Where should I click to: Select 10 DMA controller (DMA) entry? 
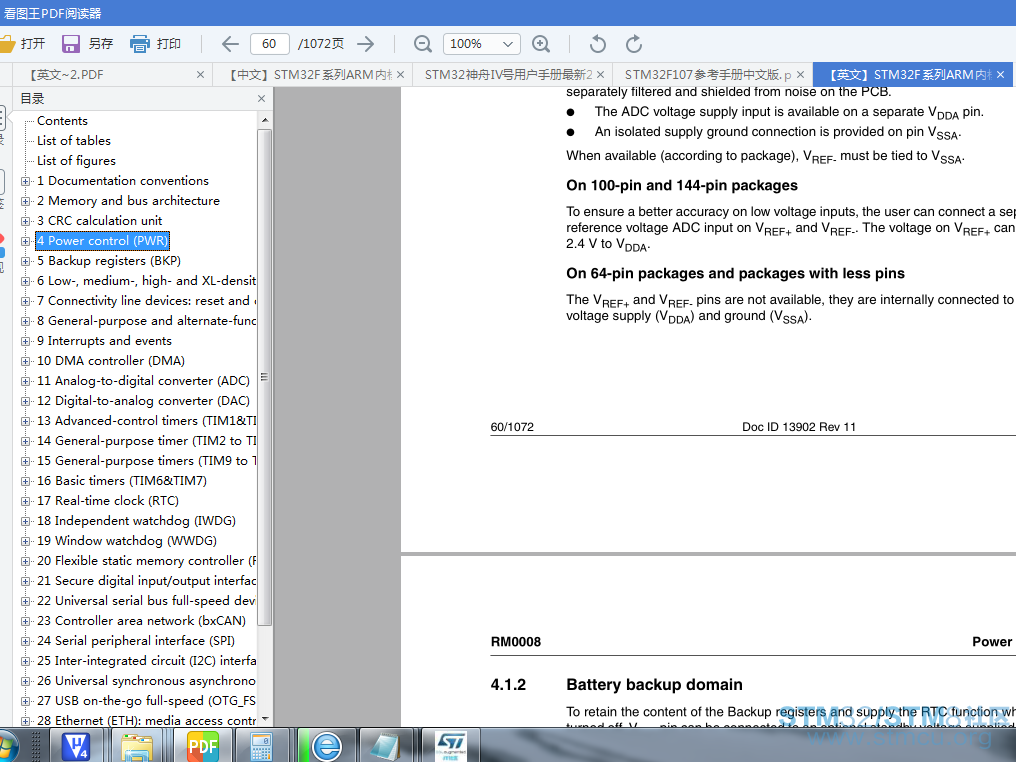coord(111,361)
